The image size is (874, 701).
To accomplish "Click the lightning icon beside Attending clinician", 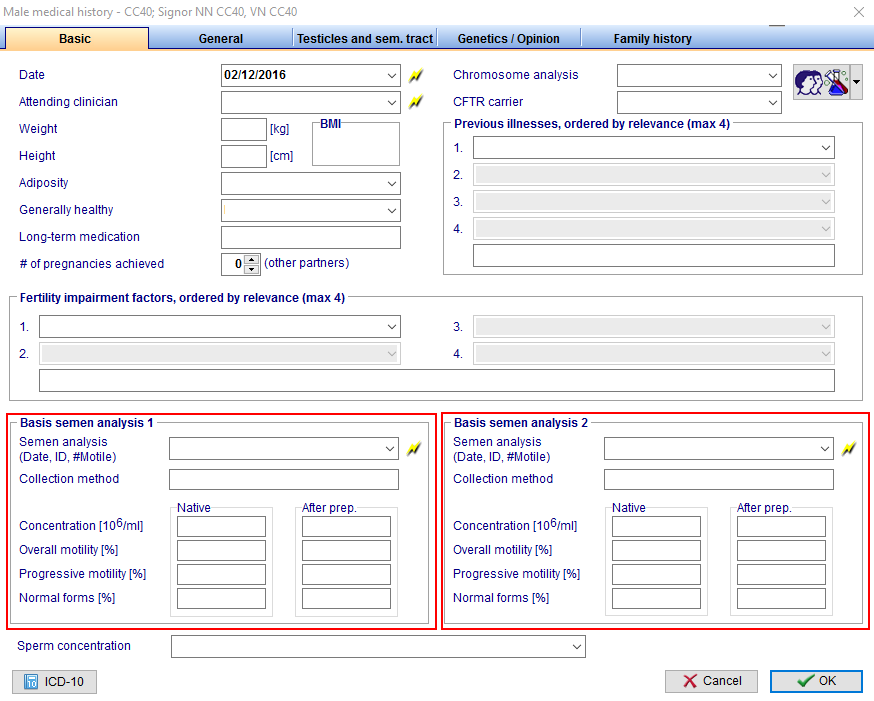I will coord(416,102).
